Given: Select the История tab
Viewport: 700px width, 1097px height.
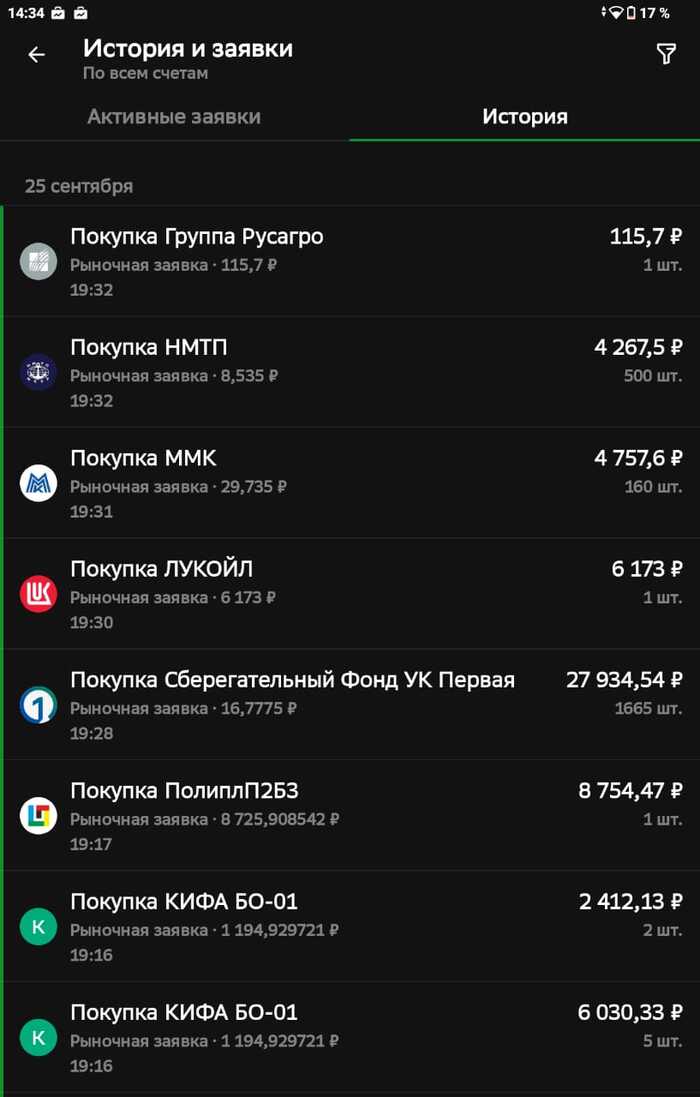Looking at the screenshot, I should [525, 116].
